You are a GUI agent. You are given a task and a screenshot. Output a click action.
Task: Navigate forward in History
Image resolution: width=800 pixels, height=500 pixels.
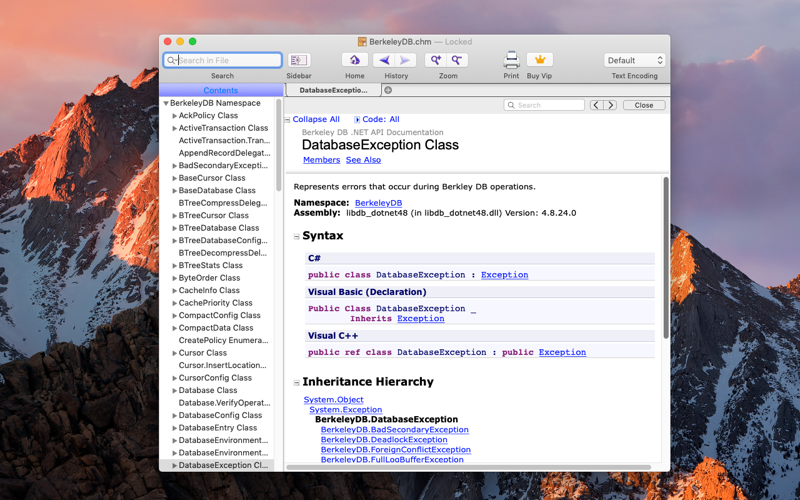click(406, 60)
